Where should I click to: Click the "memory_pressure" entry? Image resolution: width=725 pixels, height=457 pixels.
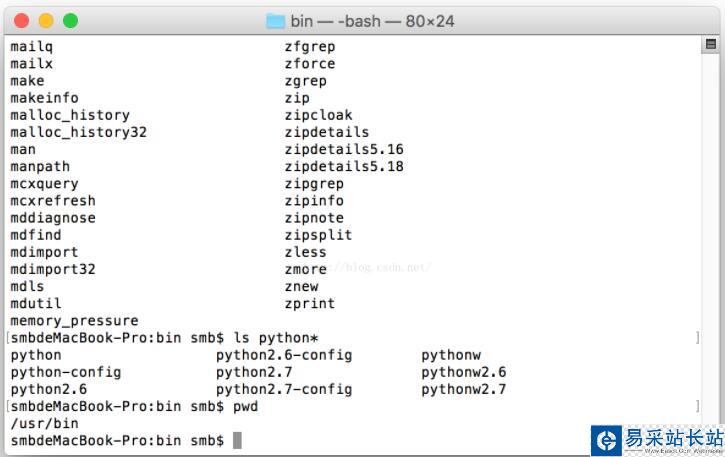click(74, 321)
